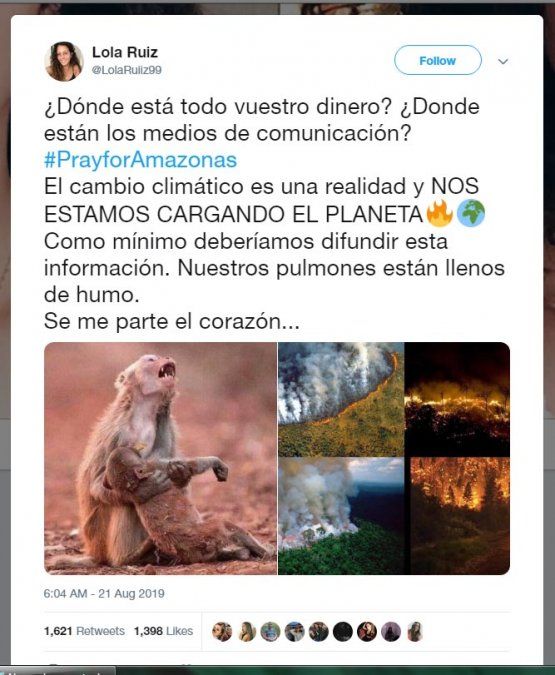Click the last liker avatar icon
Screen dimensions: 555x675
(x=415, y=632)
